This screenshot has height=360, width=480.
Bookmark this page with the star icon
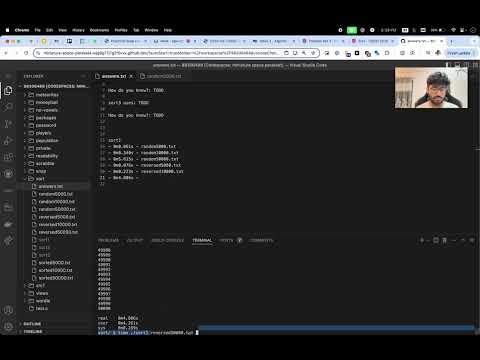(313, 53)
